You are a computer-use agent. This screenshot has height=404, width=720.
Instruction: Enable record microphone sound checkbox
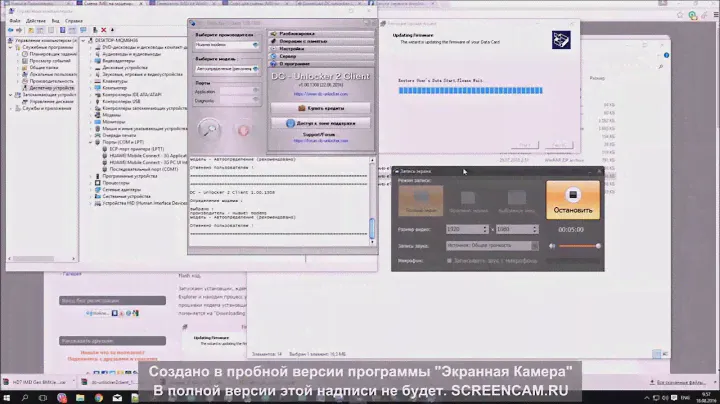[451, 261]
